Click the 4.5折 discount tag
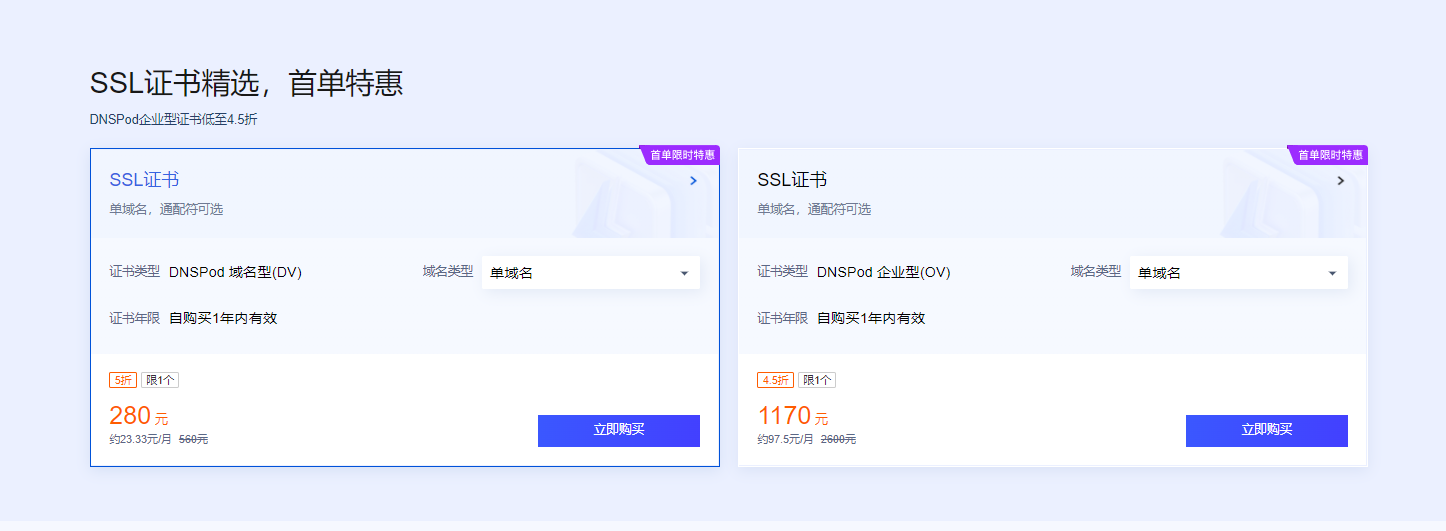 click(776, 380)
